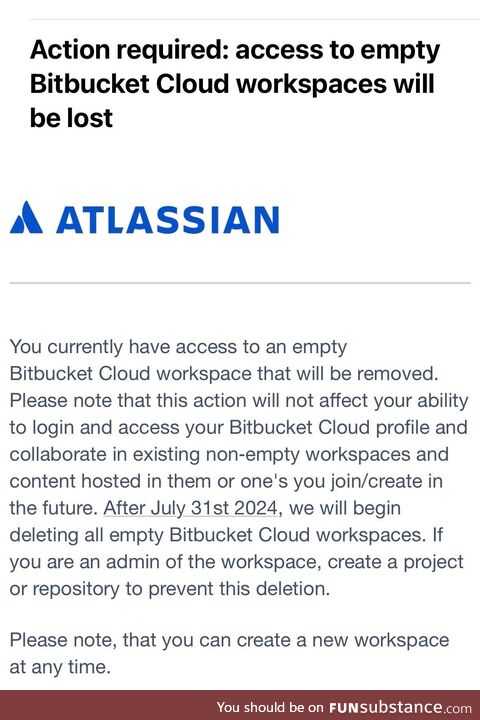Screen dimensions: 480x720
Task: Click the Atlassian triangle logo icon
Action: click(x=26, y=217)
